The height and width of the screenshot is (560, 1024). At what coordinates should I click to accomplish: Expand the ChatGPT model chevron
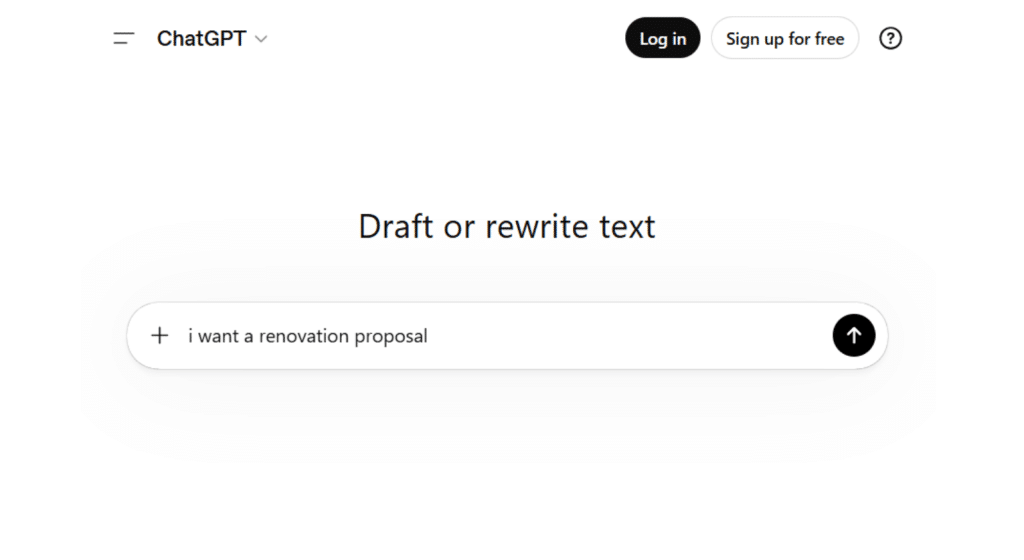coord(261,39)
